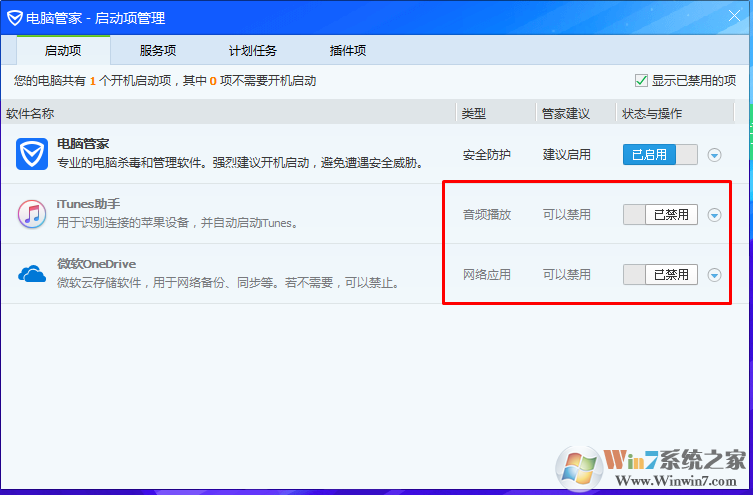Toggle the 已启用 switch for 电脑管家
Screen dimensions: 753x495
click(x=660, y=155)
